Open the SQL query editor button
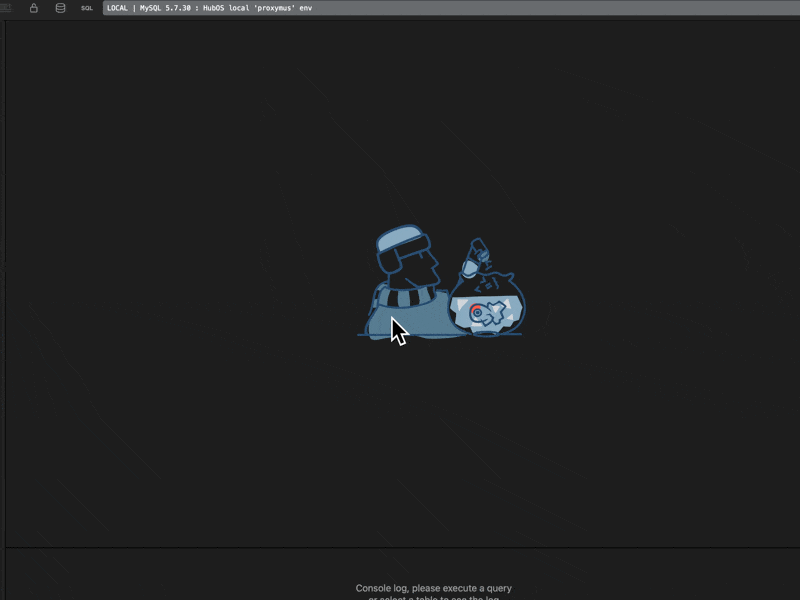Screen dimensions: 800x600 click(x=87, y=8)
